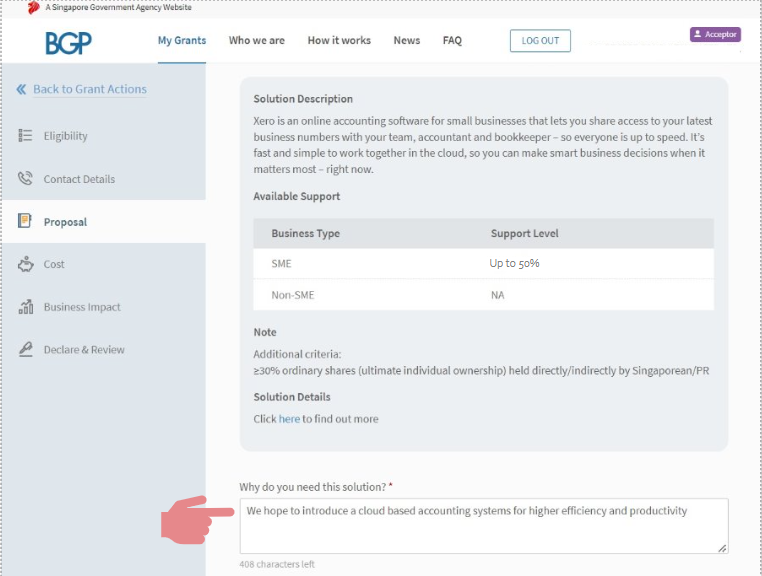The image size is (762, 576).
Task: Click the Business Impact chart icon
Action: coord(26,307)
